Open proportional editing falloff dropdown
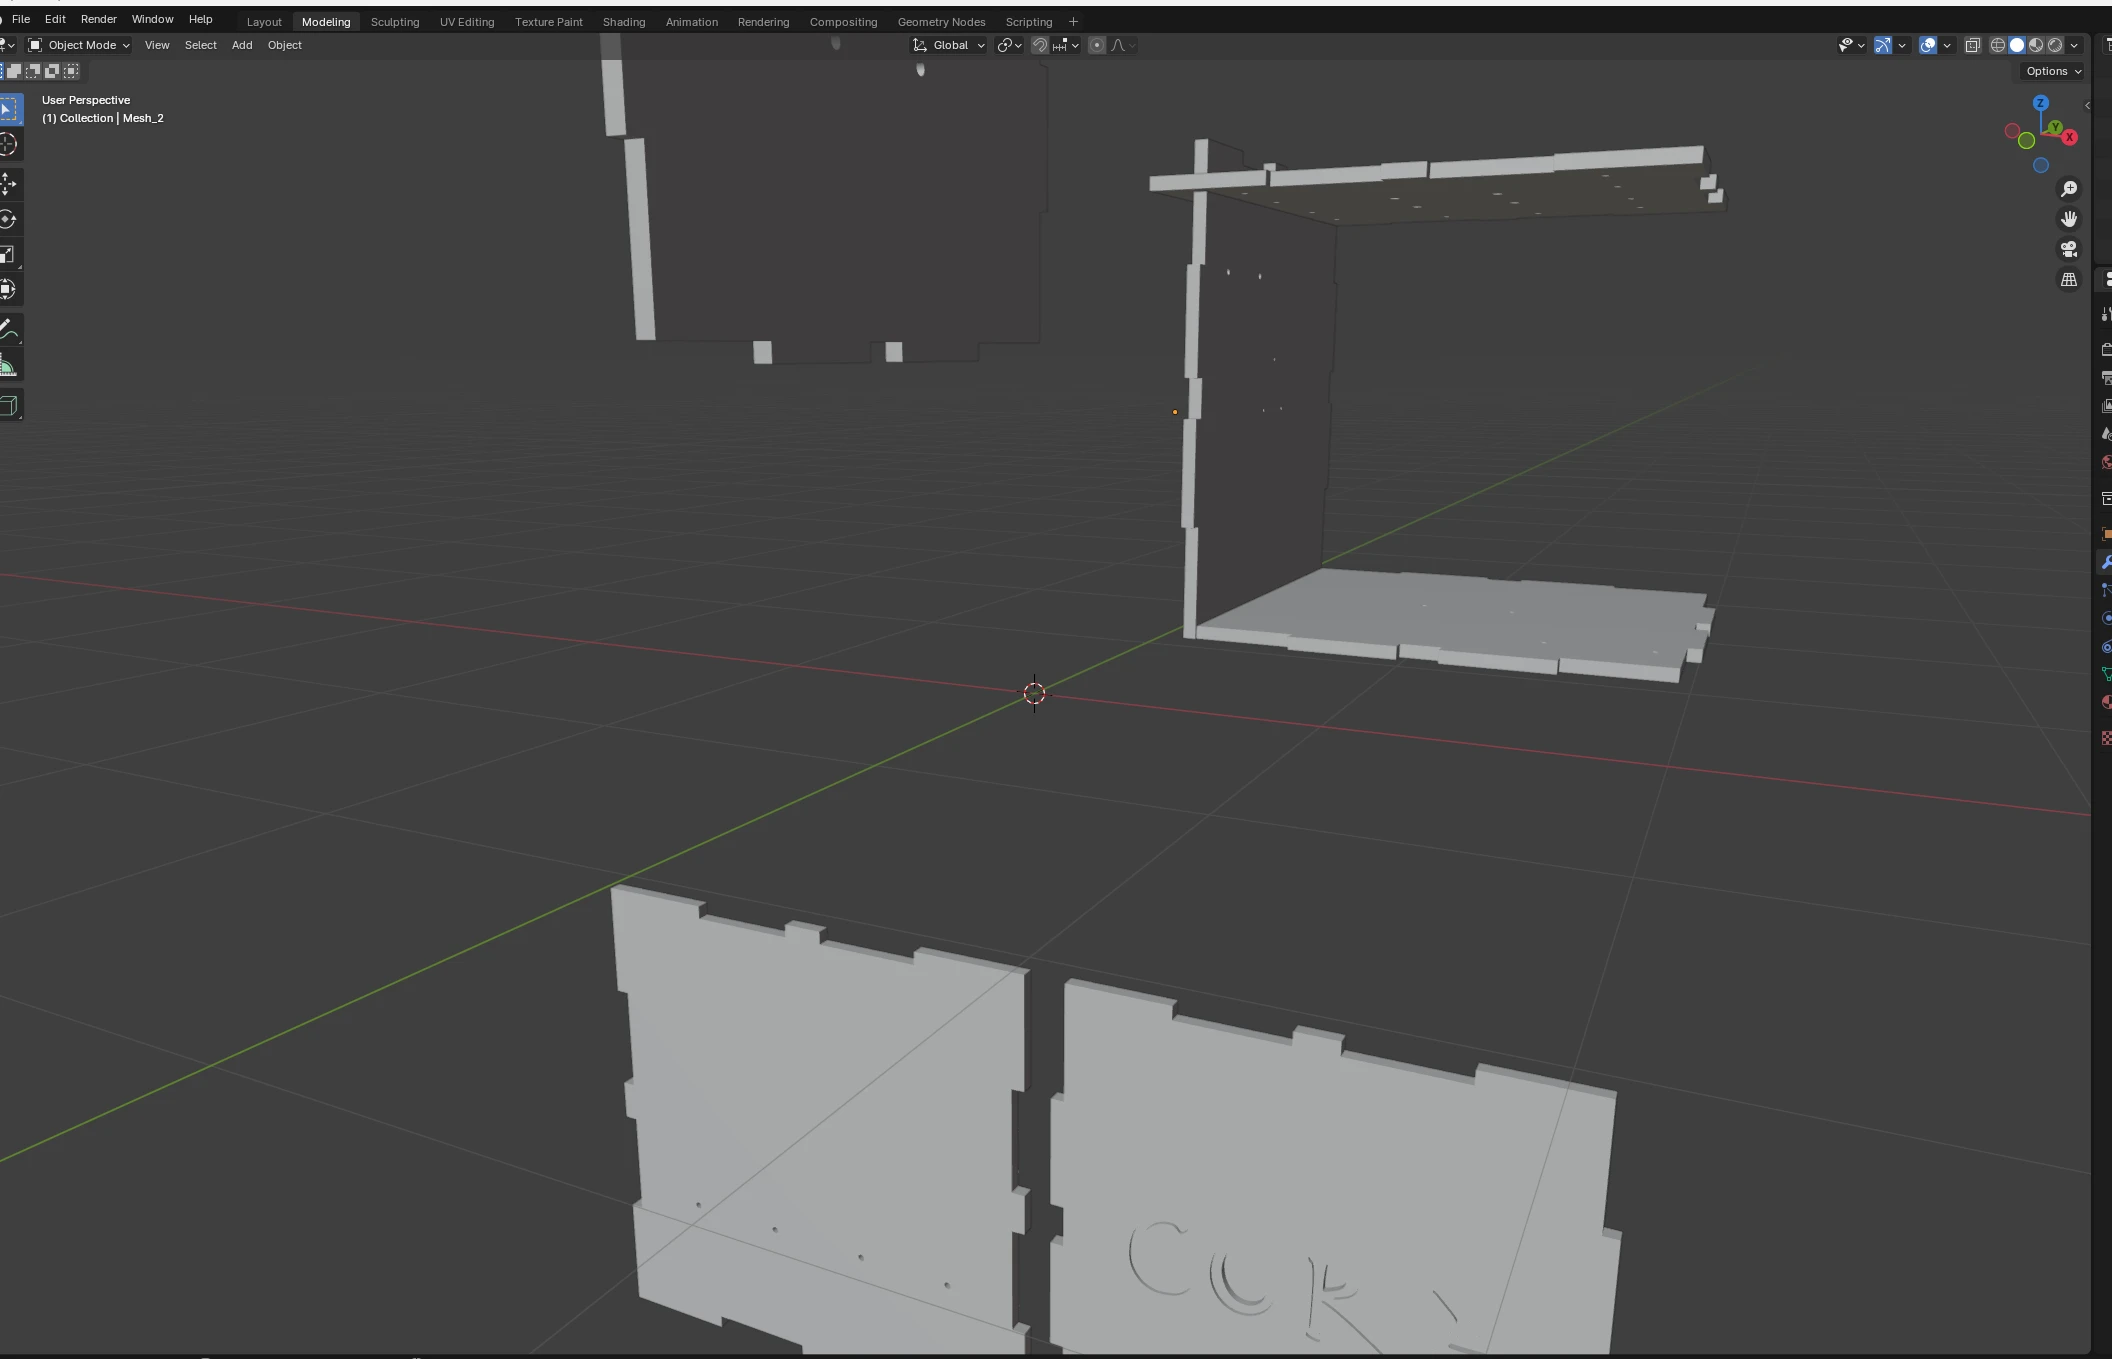 pyautogui.click(x=1123, y=45)
